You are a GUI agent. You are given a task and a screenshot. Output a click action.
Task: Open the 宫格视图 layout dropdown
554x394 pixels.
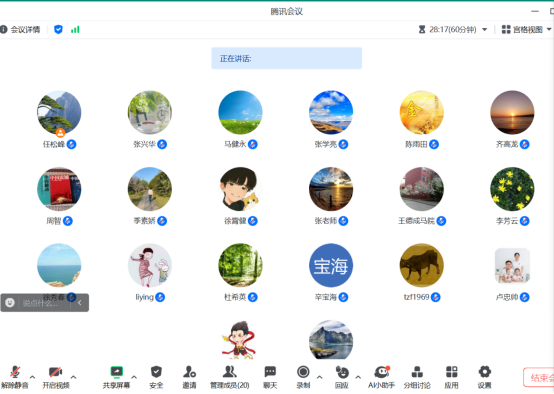(x=526, y=30)
